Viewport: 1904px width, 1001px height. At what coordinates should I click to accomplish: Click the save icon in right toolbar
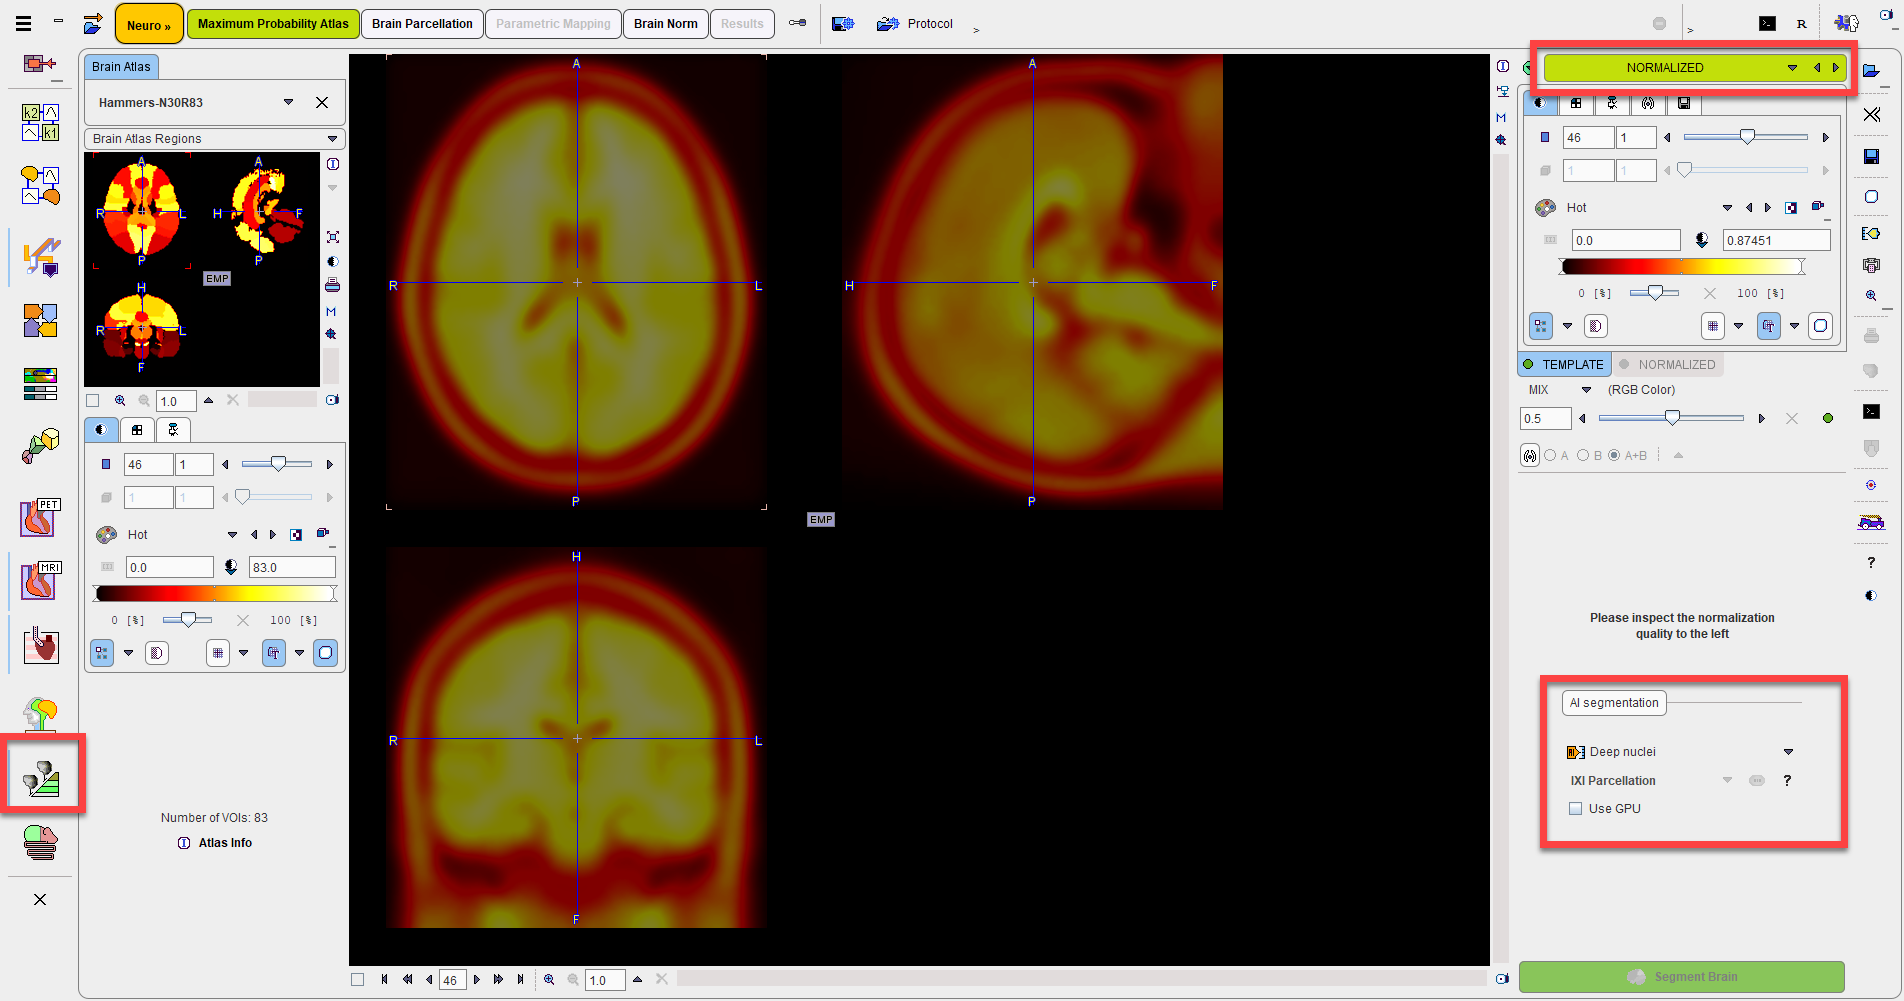tap(1871, 156)
